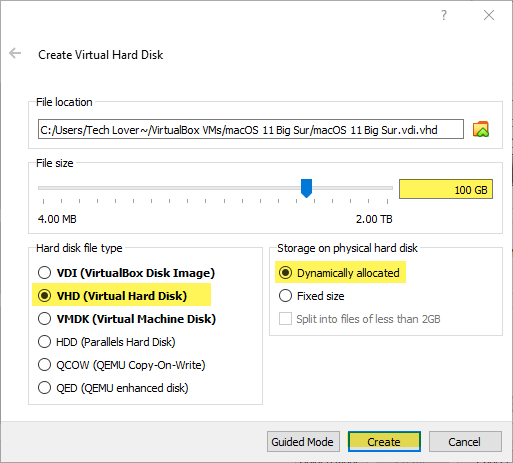Choose QED (QEMU enhanced disk) type
The image size is (513, 463).
point(113,388)
